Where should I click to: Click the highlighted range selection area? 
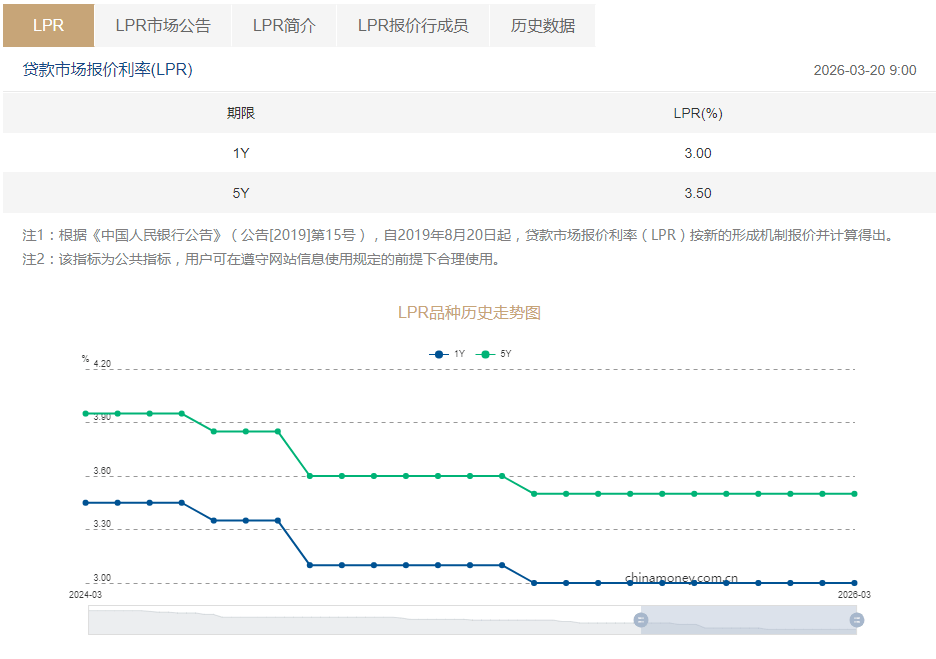pyautogui.click(x=749, y=620)
